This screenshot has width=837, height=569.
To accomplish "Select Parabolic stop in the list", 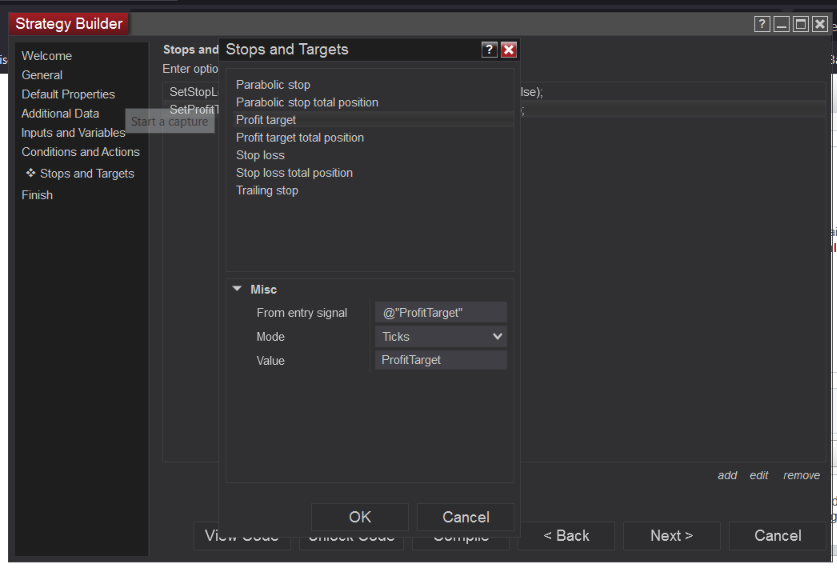I will 273,85.
